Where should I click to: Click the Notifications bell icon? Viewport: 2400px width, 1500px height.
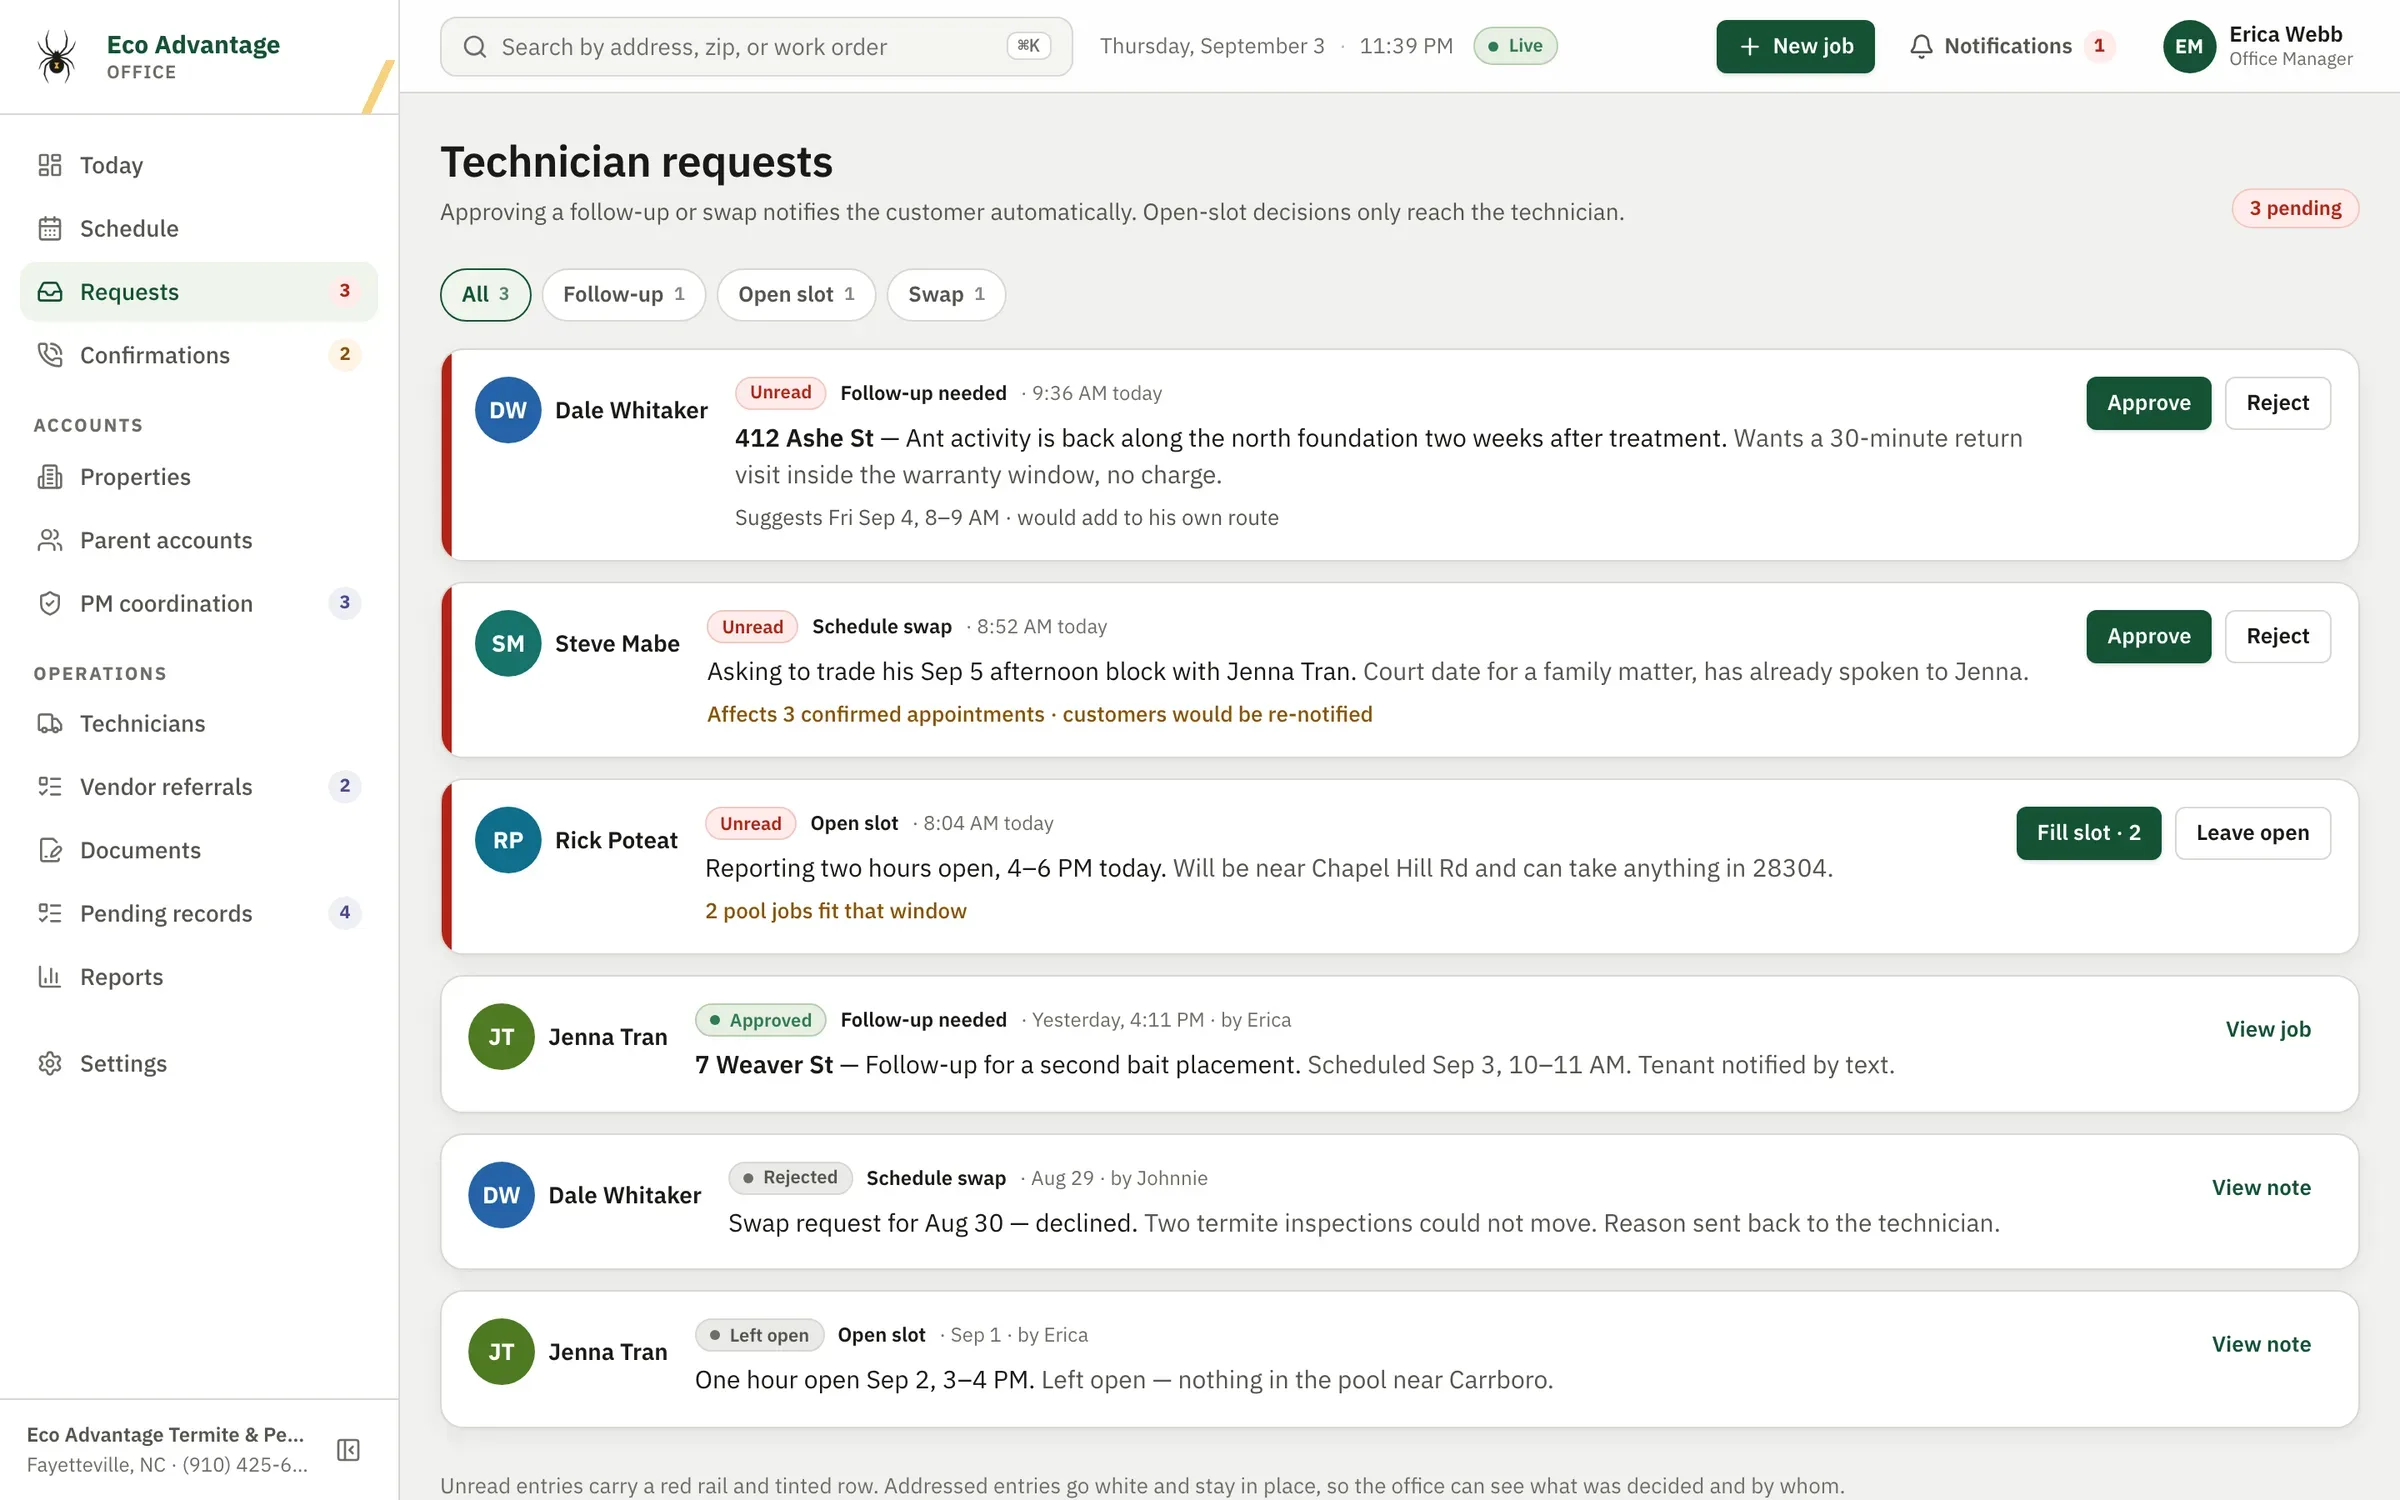coord(1921,46)
